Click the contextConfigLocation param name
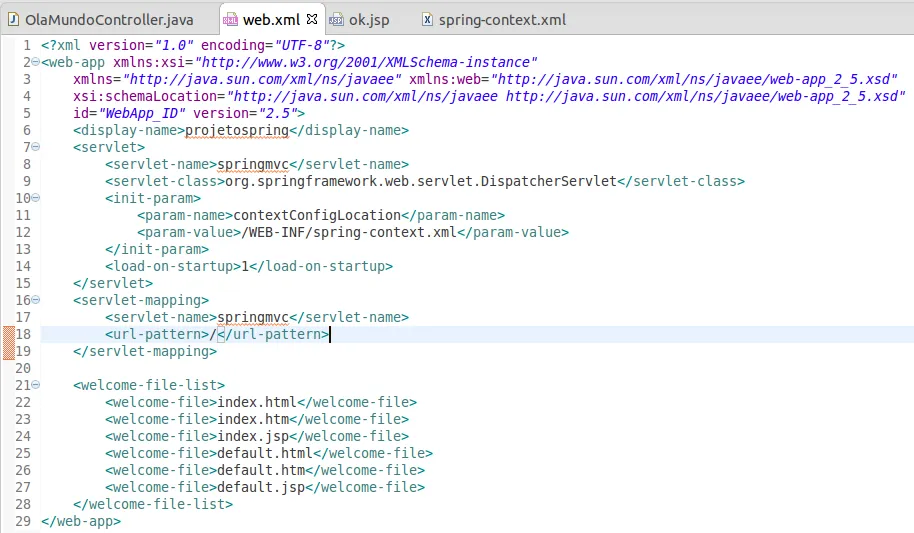This screenshot has width=914, height=533. coord(316,215)
